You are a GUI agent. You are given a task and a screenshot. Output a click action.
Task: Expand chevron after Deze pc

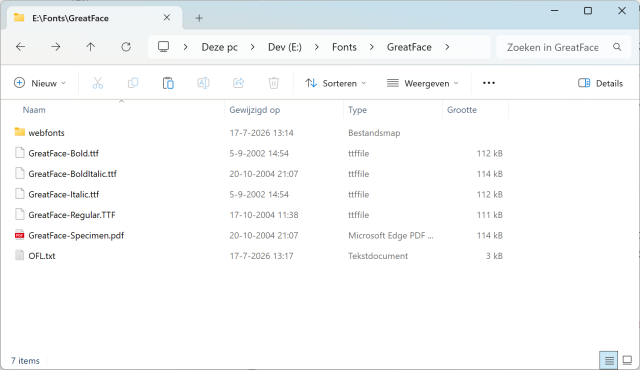coord(253,47)
